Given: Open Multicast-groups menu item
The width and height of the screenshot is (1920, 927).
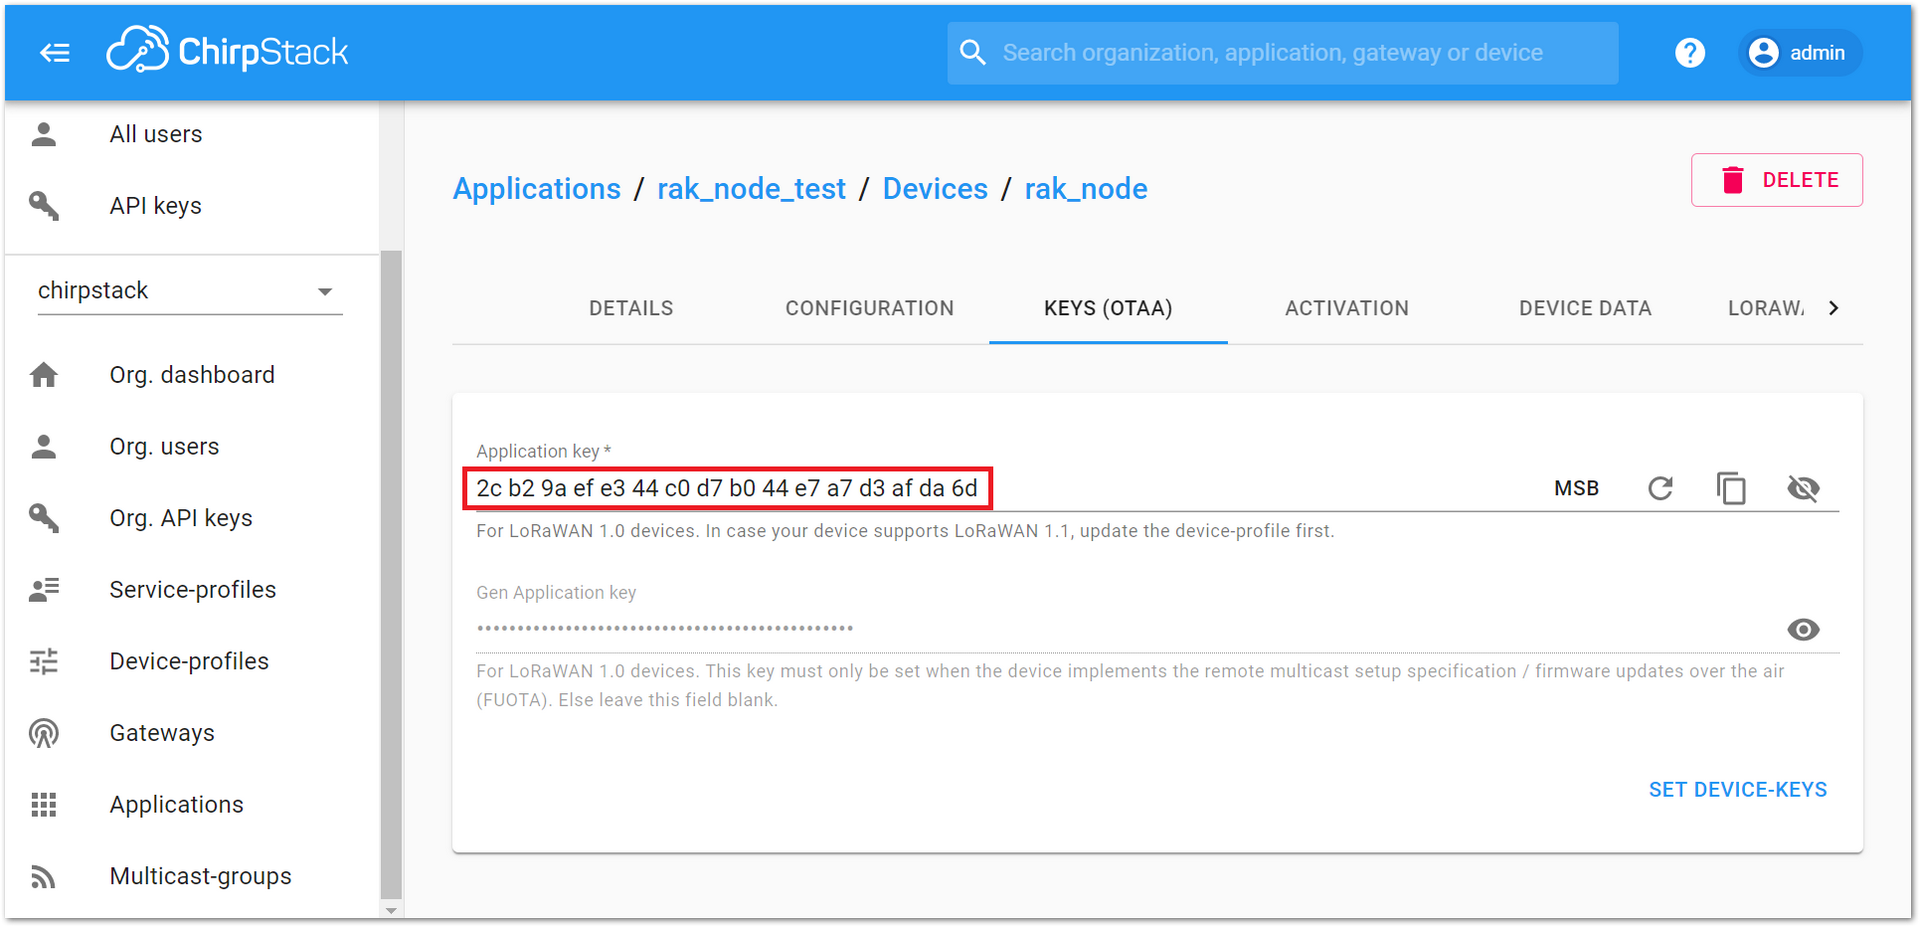Looking at the screenshot, I should click(x=192, y=876).
